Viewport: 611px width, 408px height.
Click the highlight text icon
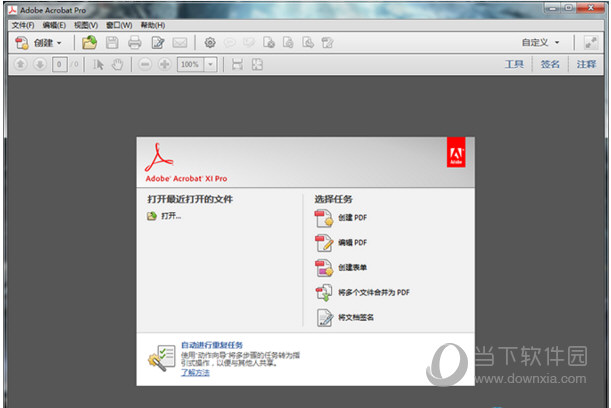pos(249,42)
